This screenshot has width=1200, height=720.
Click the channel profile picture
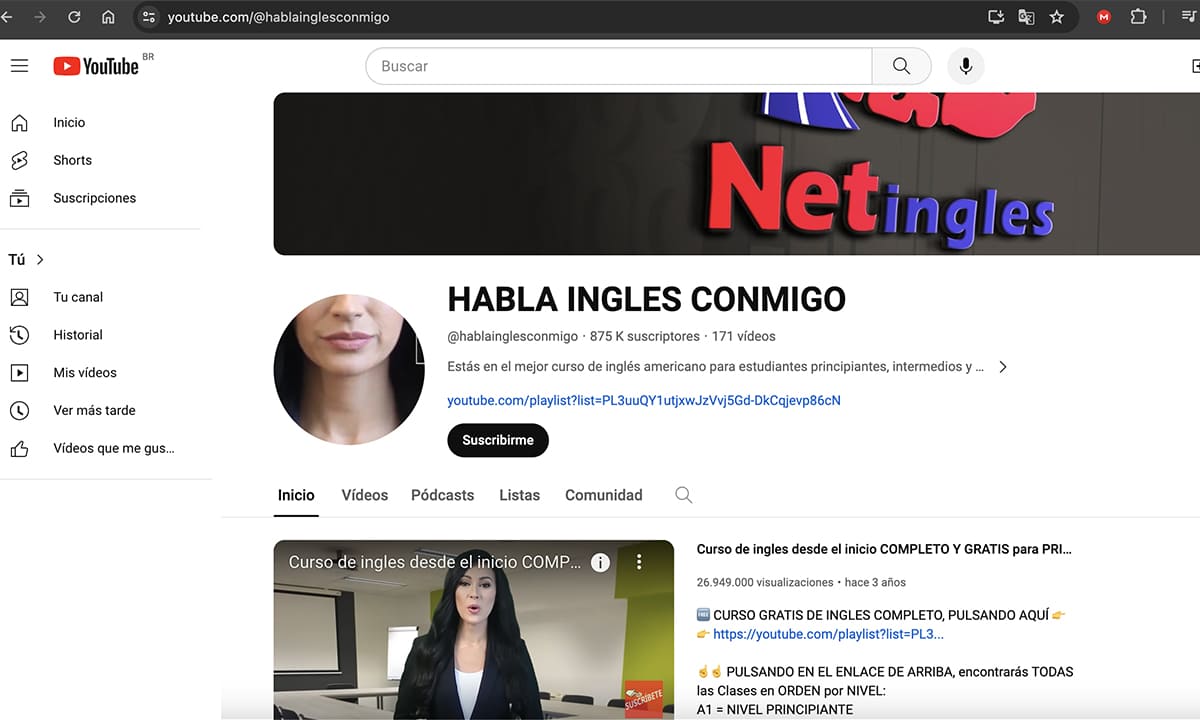click(x=349, y=370)
